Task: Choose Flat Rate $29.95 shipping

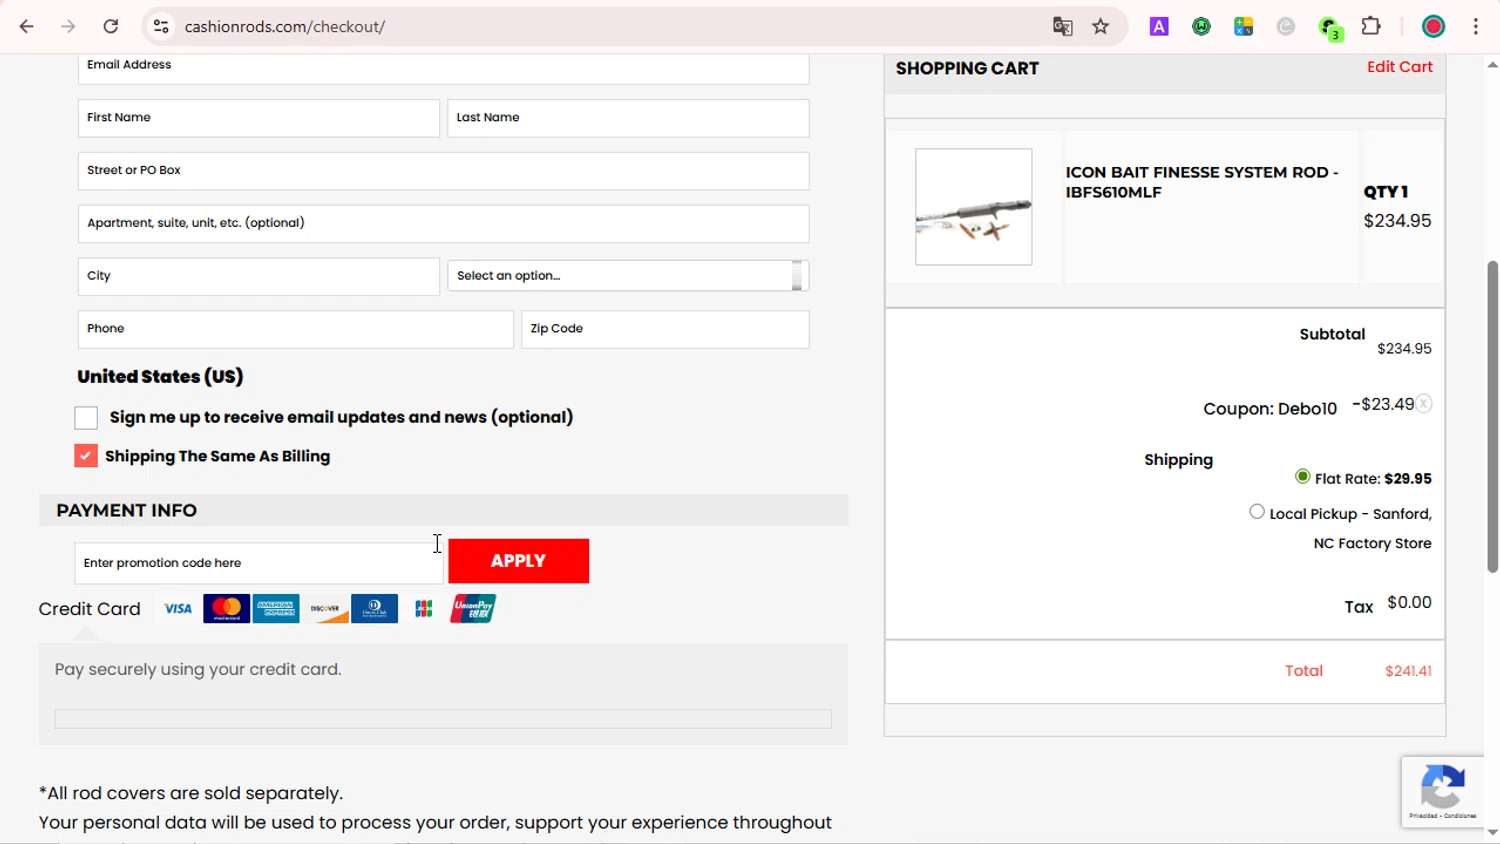Action: (1303, 477)
